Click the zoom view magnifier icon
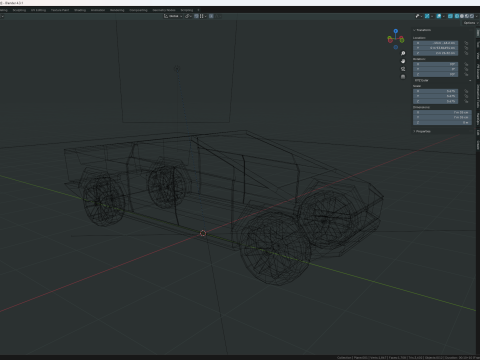The height and width of the screenshot is (360, 480). click(x=403, y=53)
